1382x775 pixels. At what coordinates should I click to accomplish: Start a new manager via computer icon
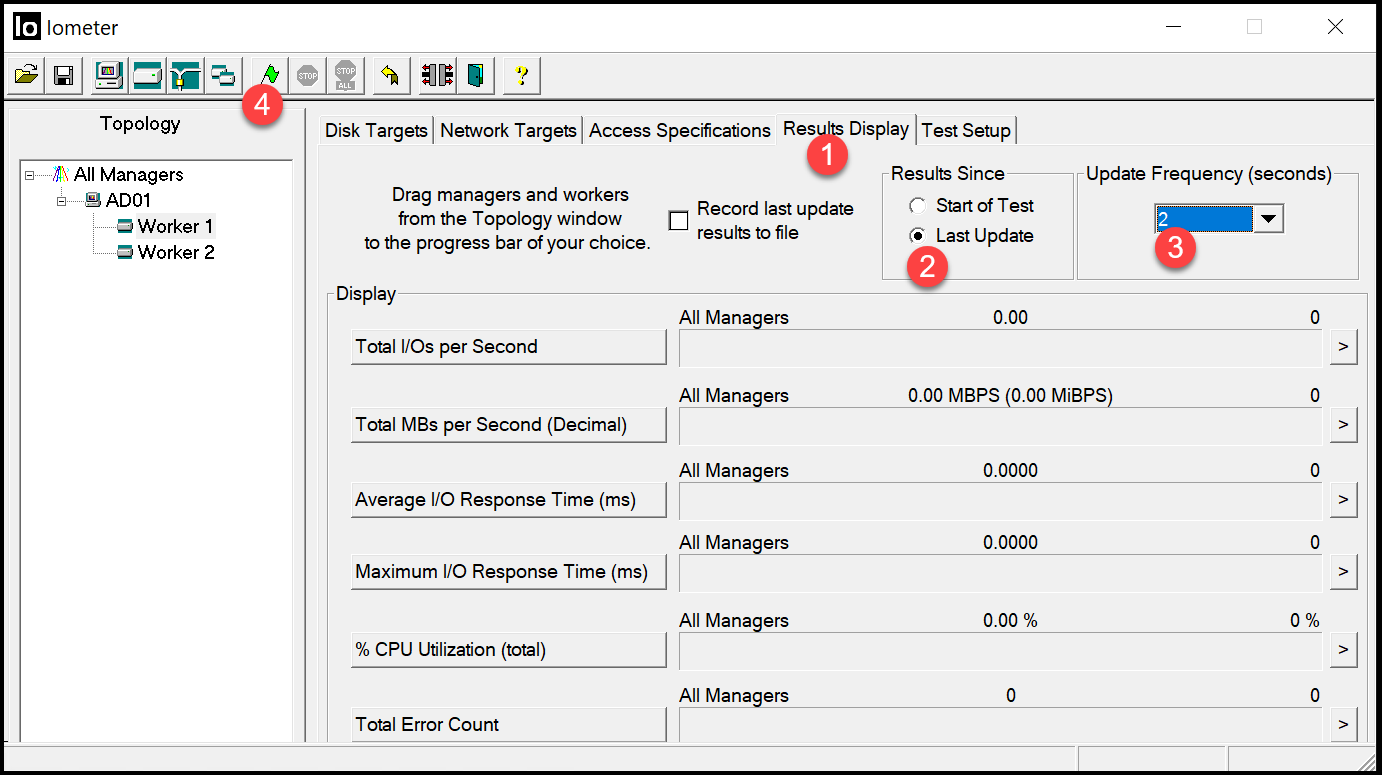coord(109,75)
